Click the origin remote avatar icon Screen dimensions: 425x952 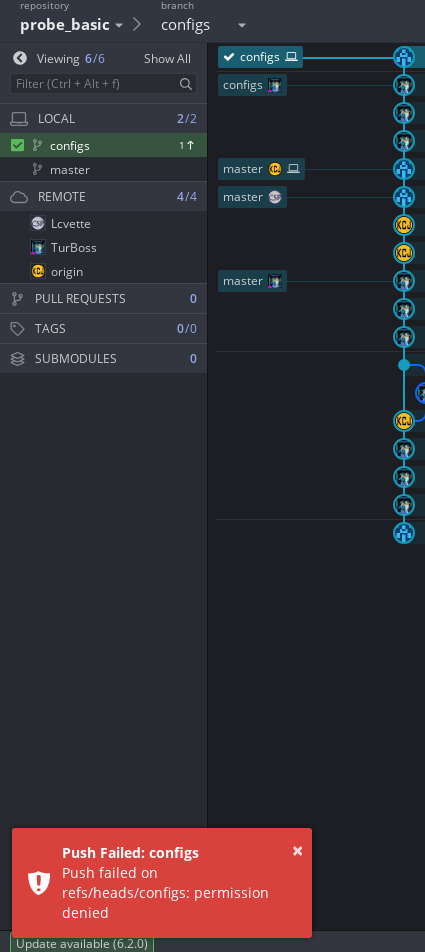pyautogui.click(x=38, y=271)
